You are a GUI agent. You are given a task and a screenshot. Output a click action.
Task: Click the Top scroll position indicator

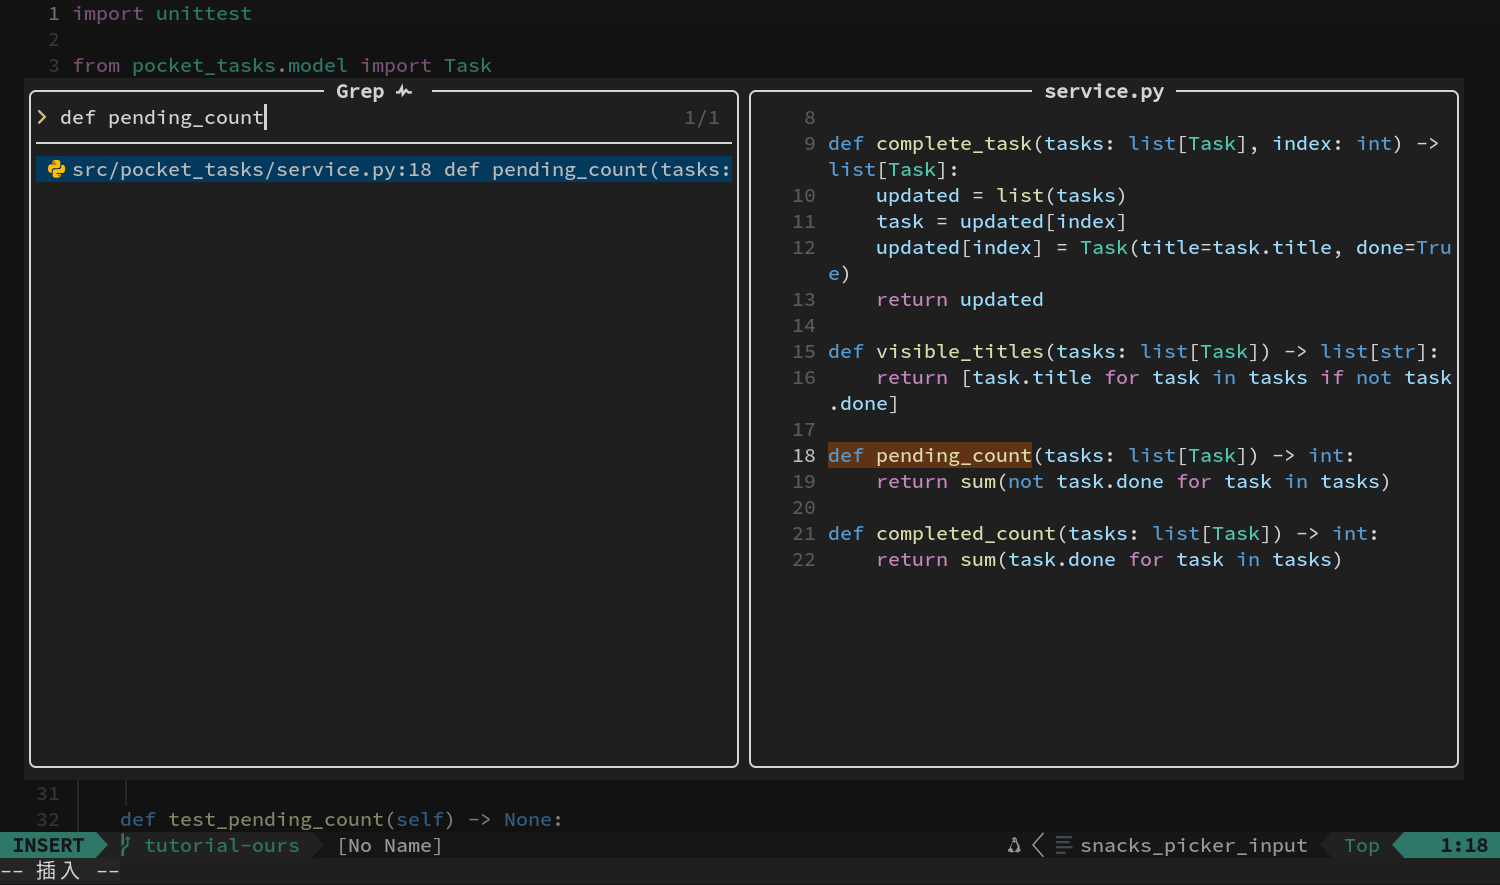point(1362,845)
